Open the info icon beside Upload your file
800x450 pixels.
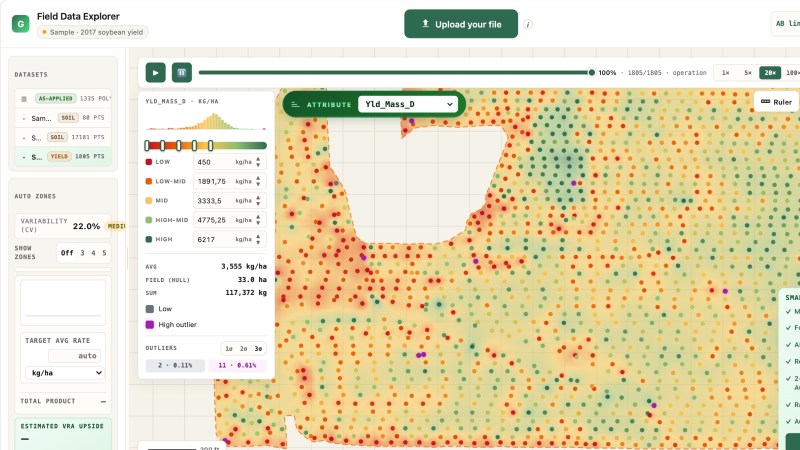pos(528,24)
